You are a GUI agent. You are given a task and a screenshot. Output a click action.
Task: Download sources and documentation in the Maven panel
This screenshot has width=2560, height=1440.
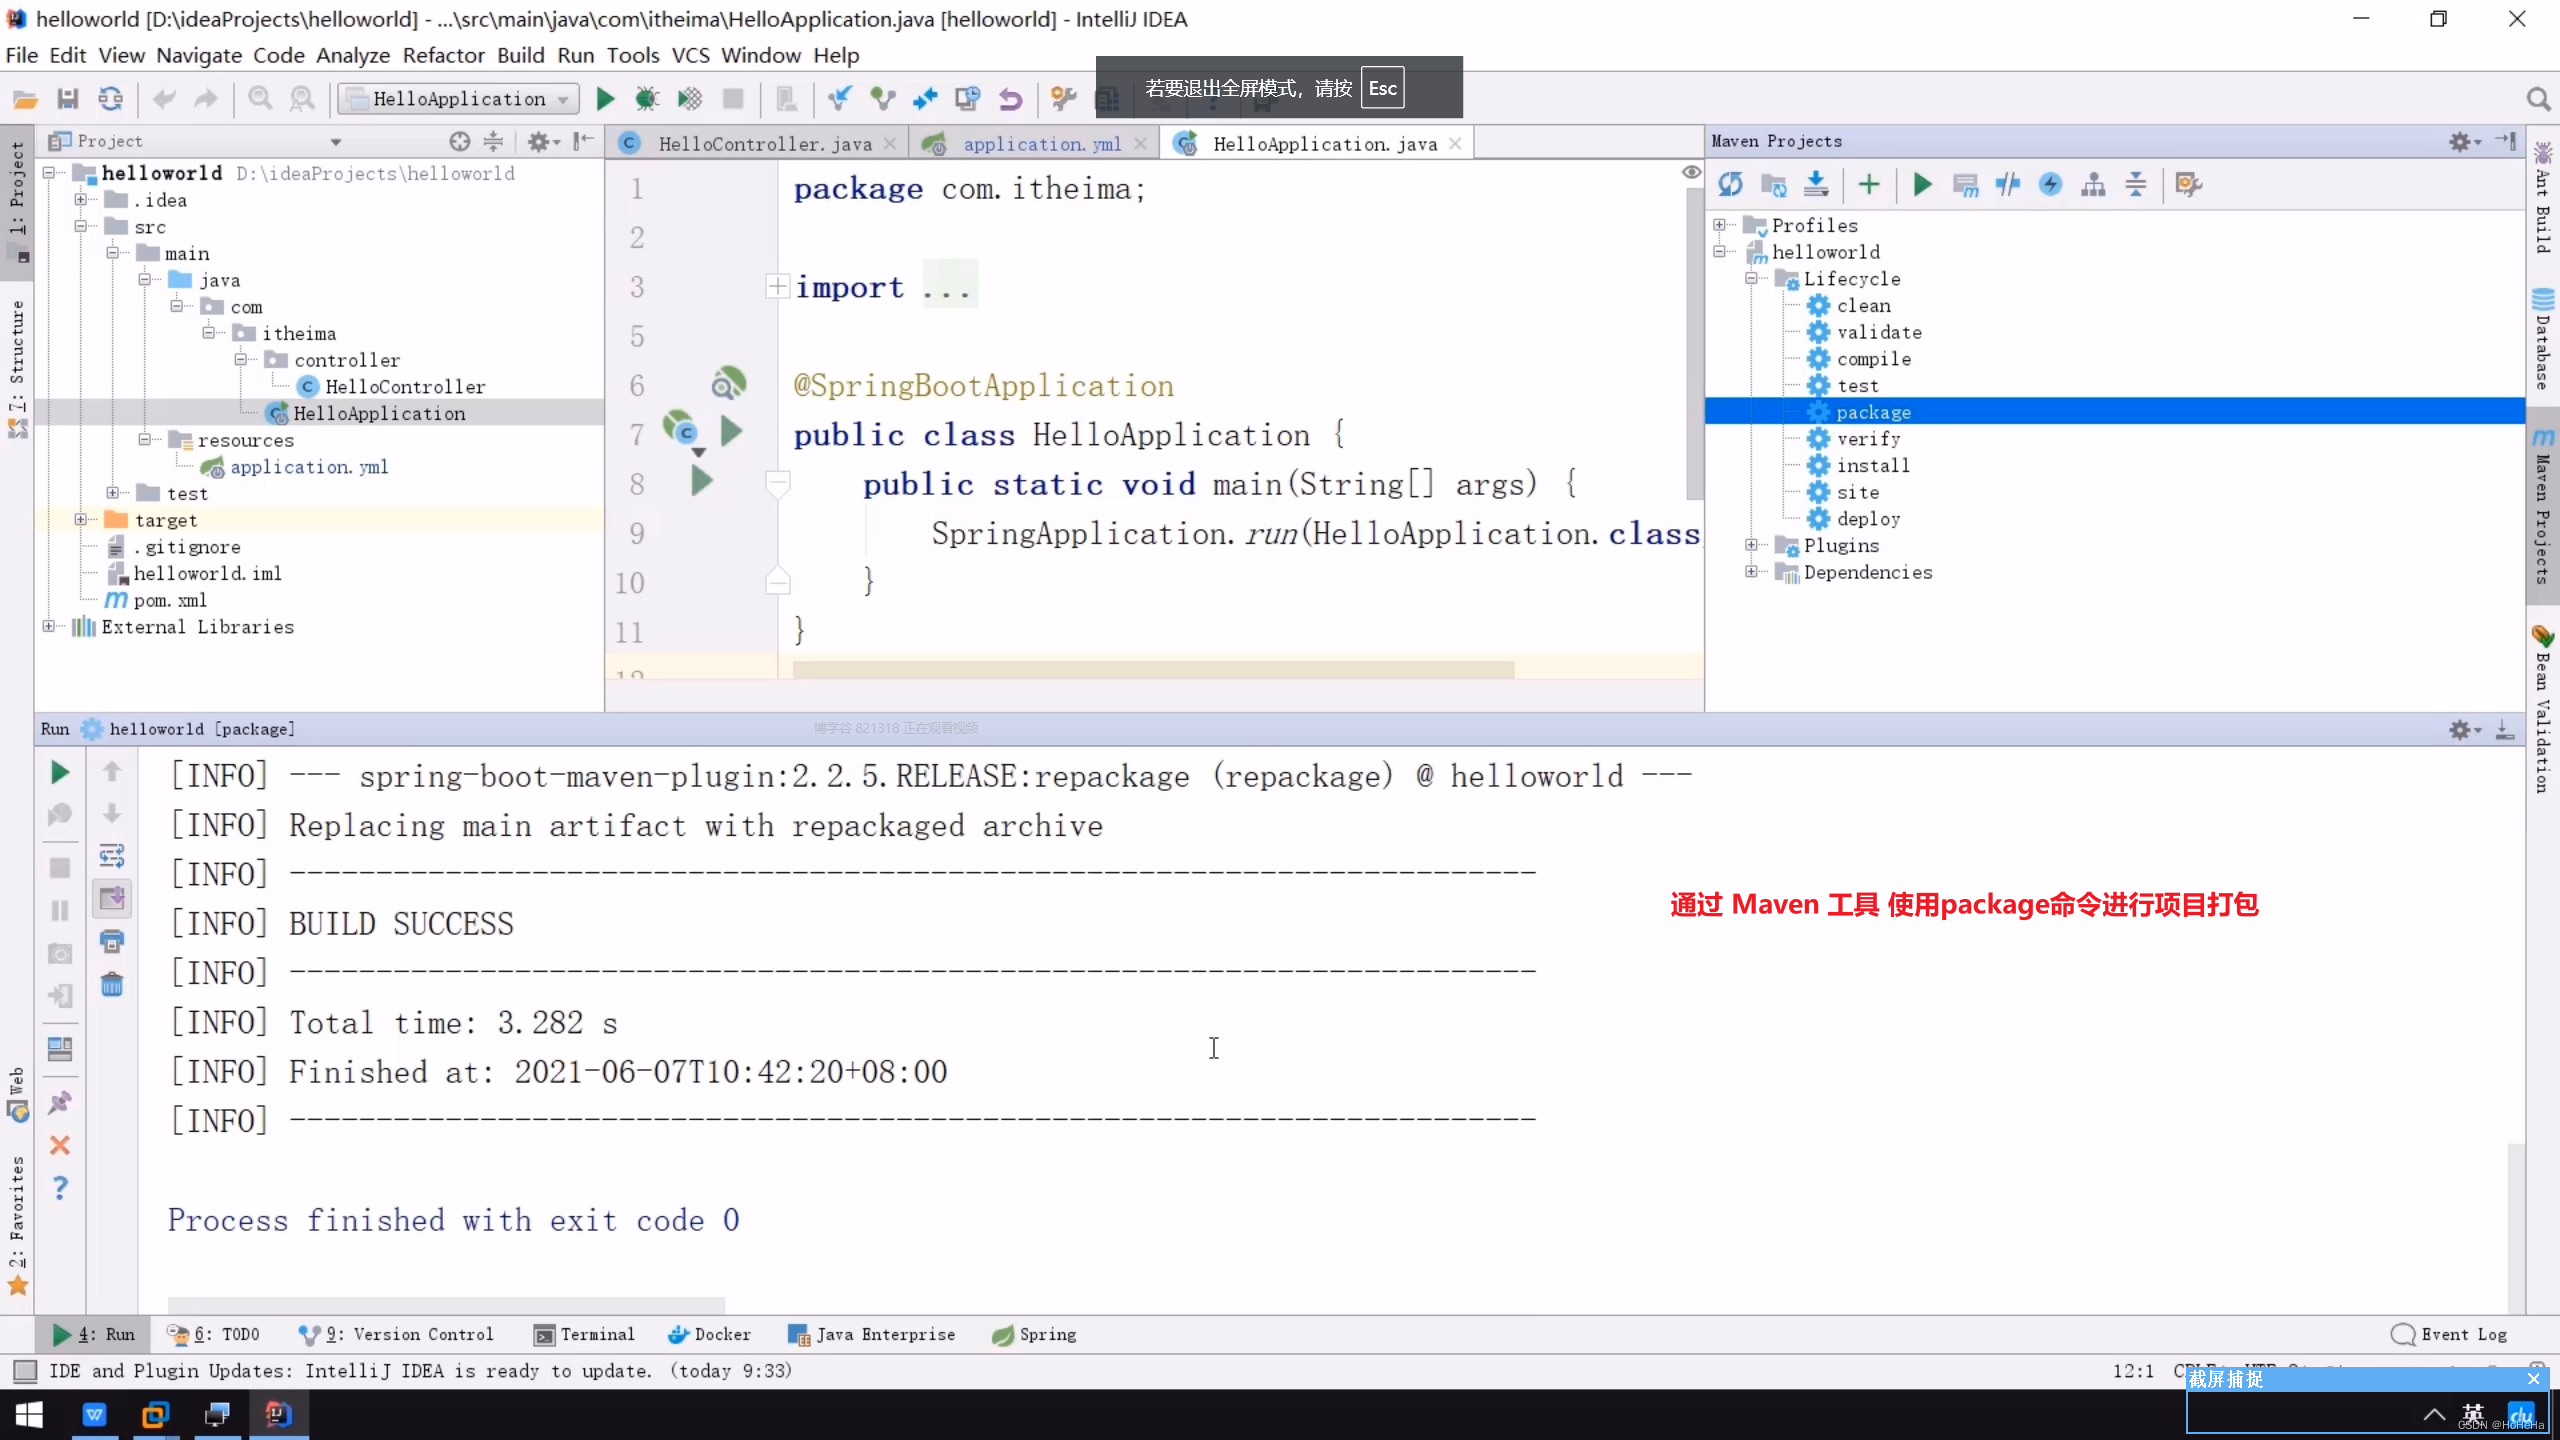click(x=1816, y=184)
